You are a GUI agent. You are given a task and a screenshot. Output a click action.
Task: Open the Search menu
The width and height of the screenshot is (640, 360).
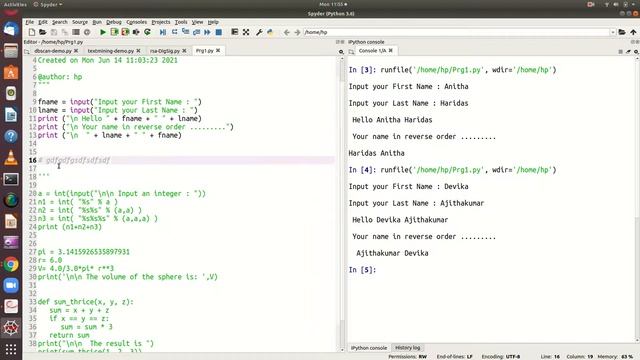(60, 22)
